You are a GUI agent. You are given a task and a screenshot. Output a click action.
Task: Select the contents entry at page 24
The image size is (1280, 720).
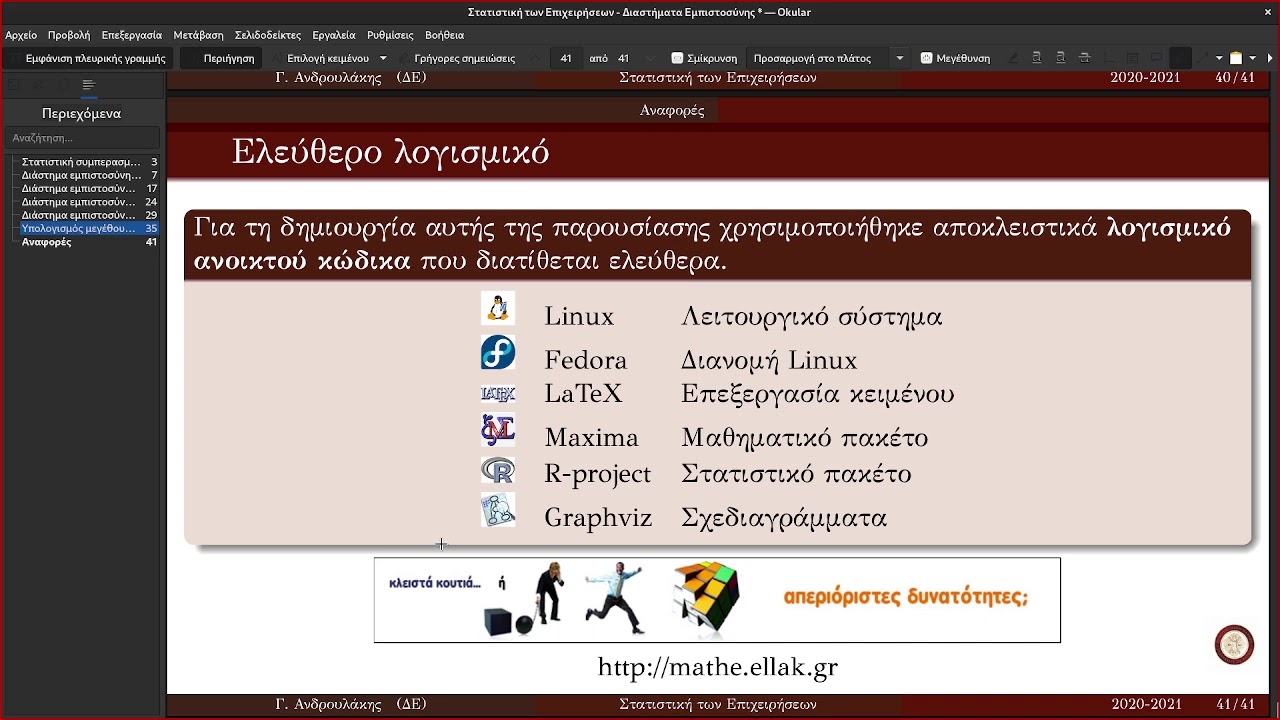tap(89, 201)
